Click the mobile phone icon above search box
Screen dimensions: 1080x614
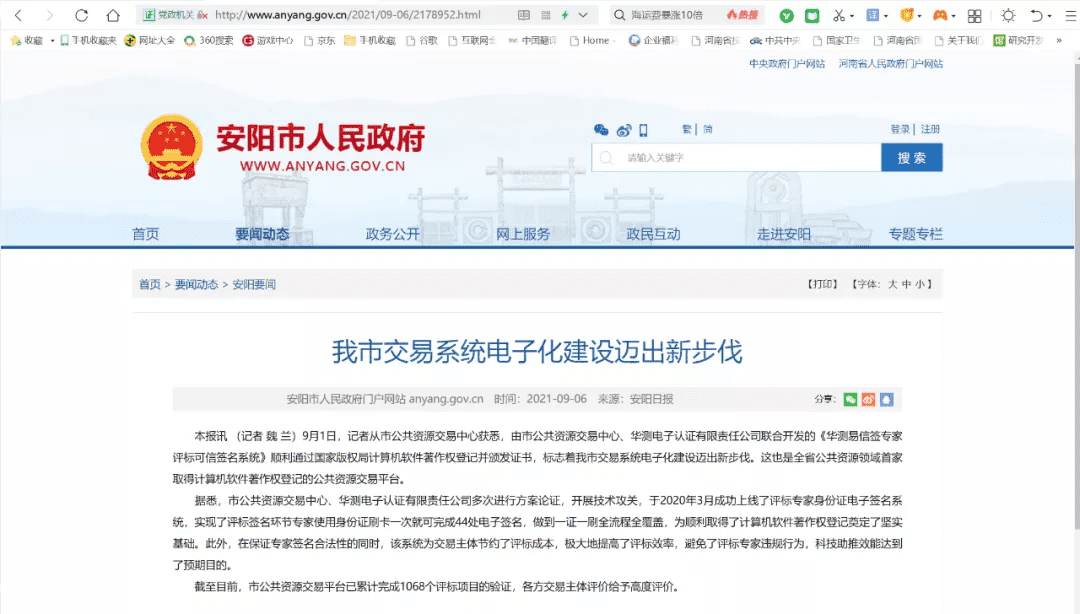(x=643, y=130)
